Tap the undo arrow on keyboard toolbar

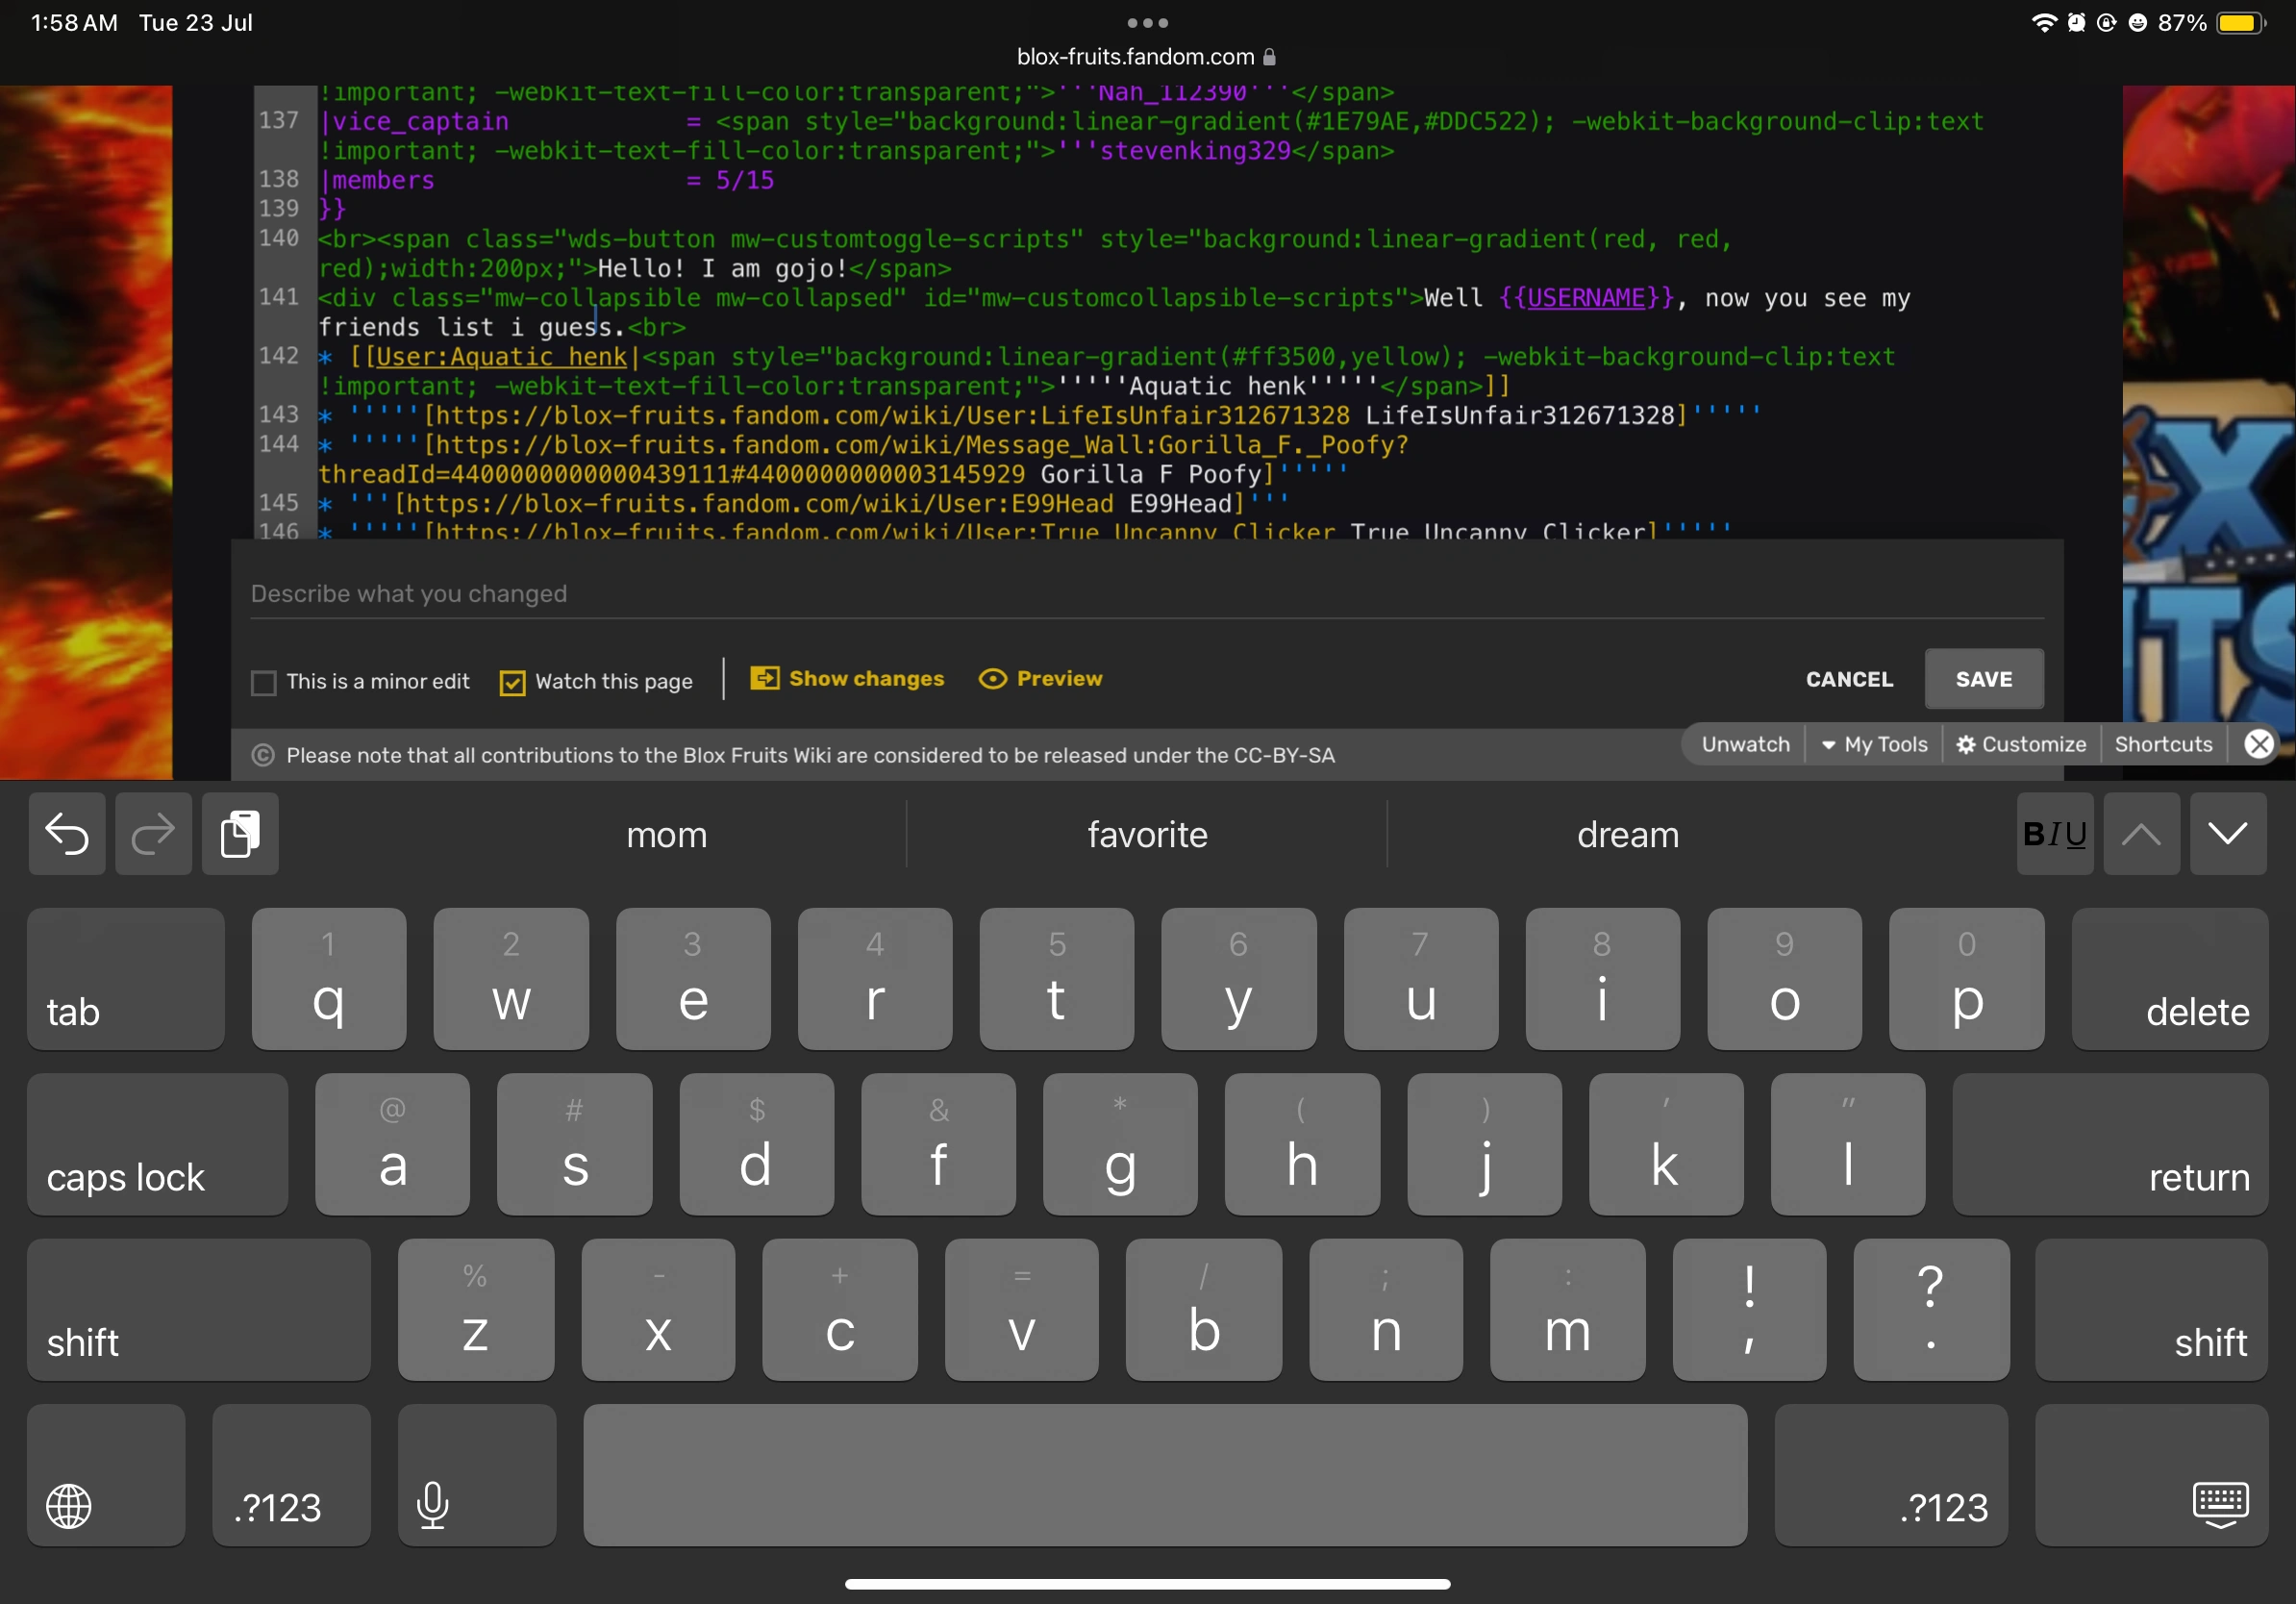pyautogui.click(x=67, y=834)
